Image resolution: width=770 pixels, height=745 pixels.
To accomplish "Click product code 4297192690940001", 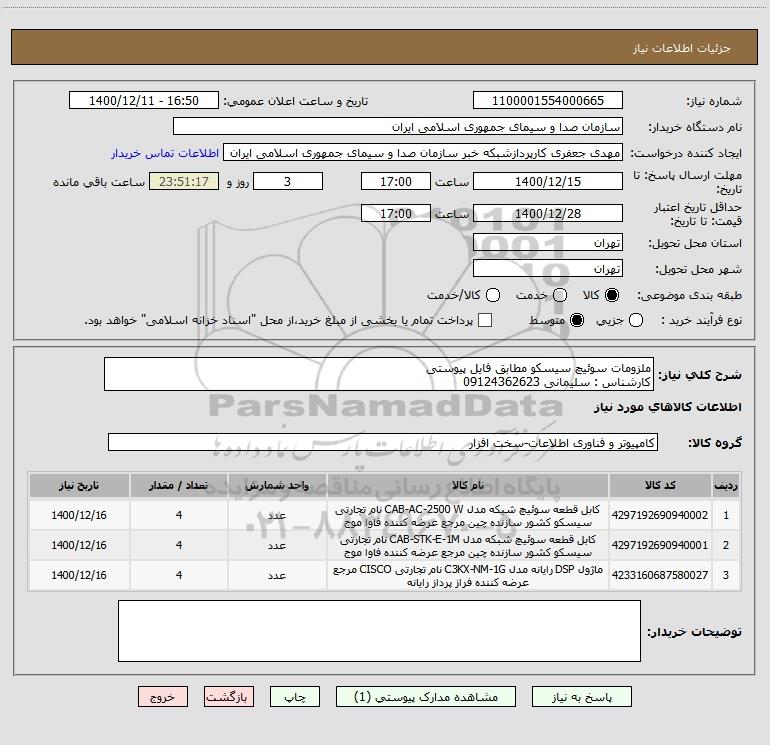I will coord(660,545).
